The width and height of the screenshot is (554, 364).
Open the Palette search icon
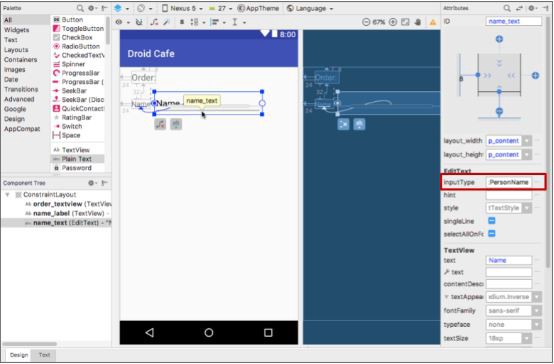click(80, 8)
